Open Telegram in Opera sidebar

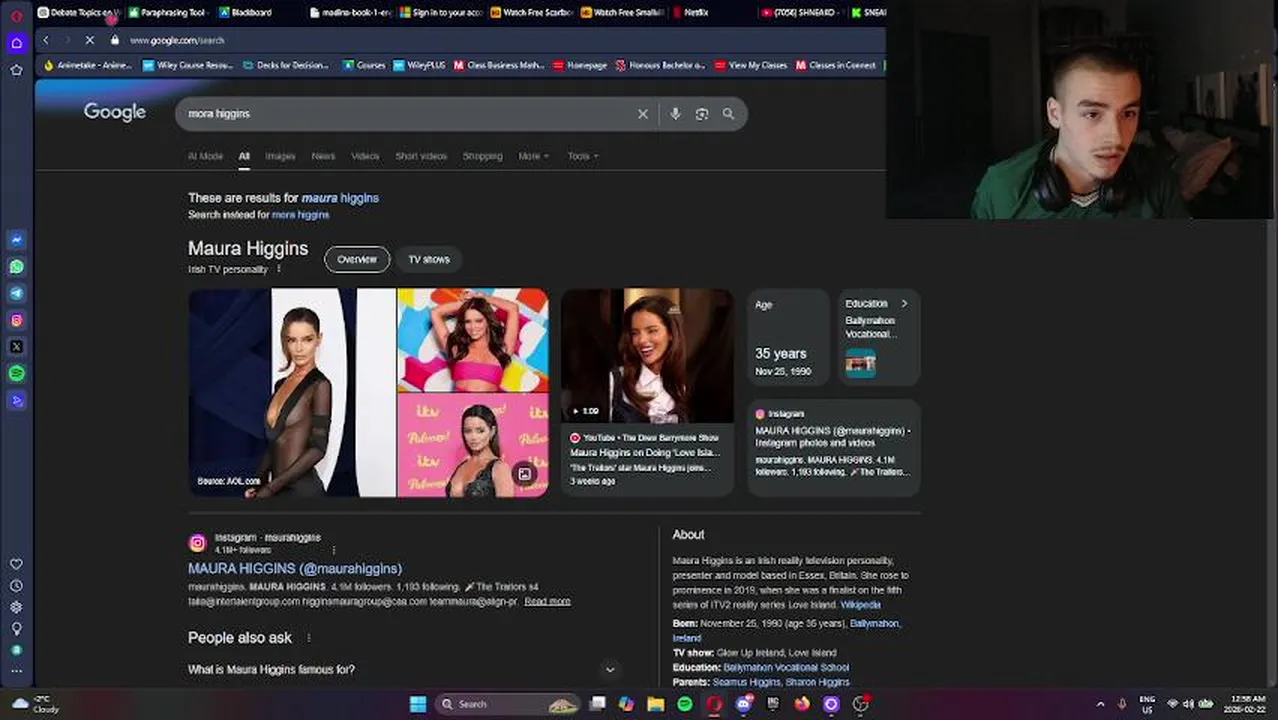[16, 293]
